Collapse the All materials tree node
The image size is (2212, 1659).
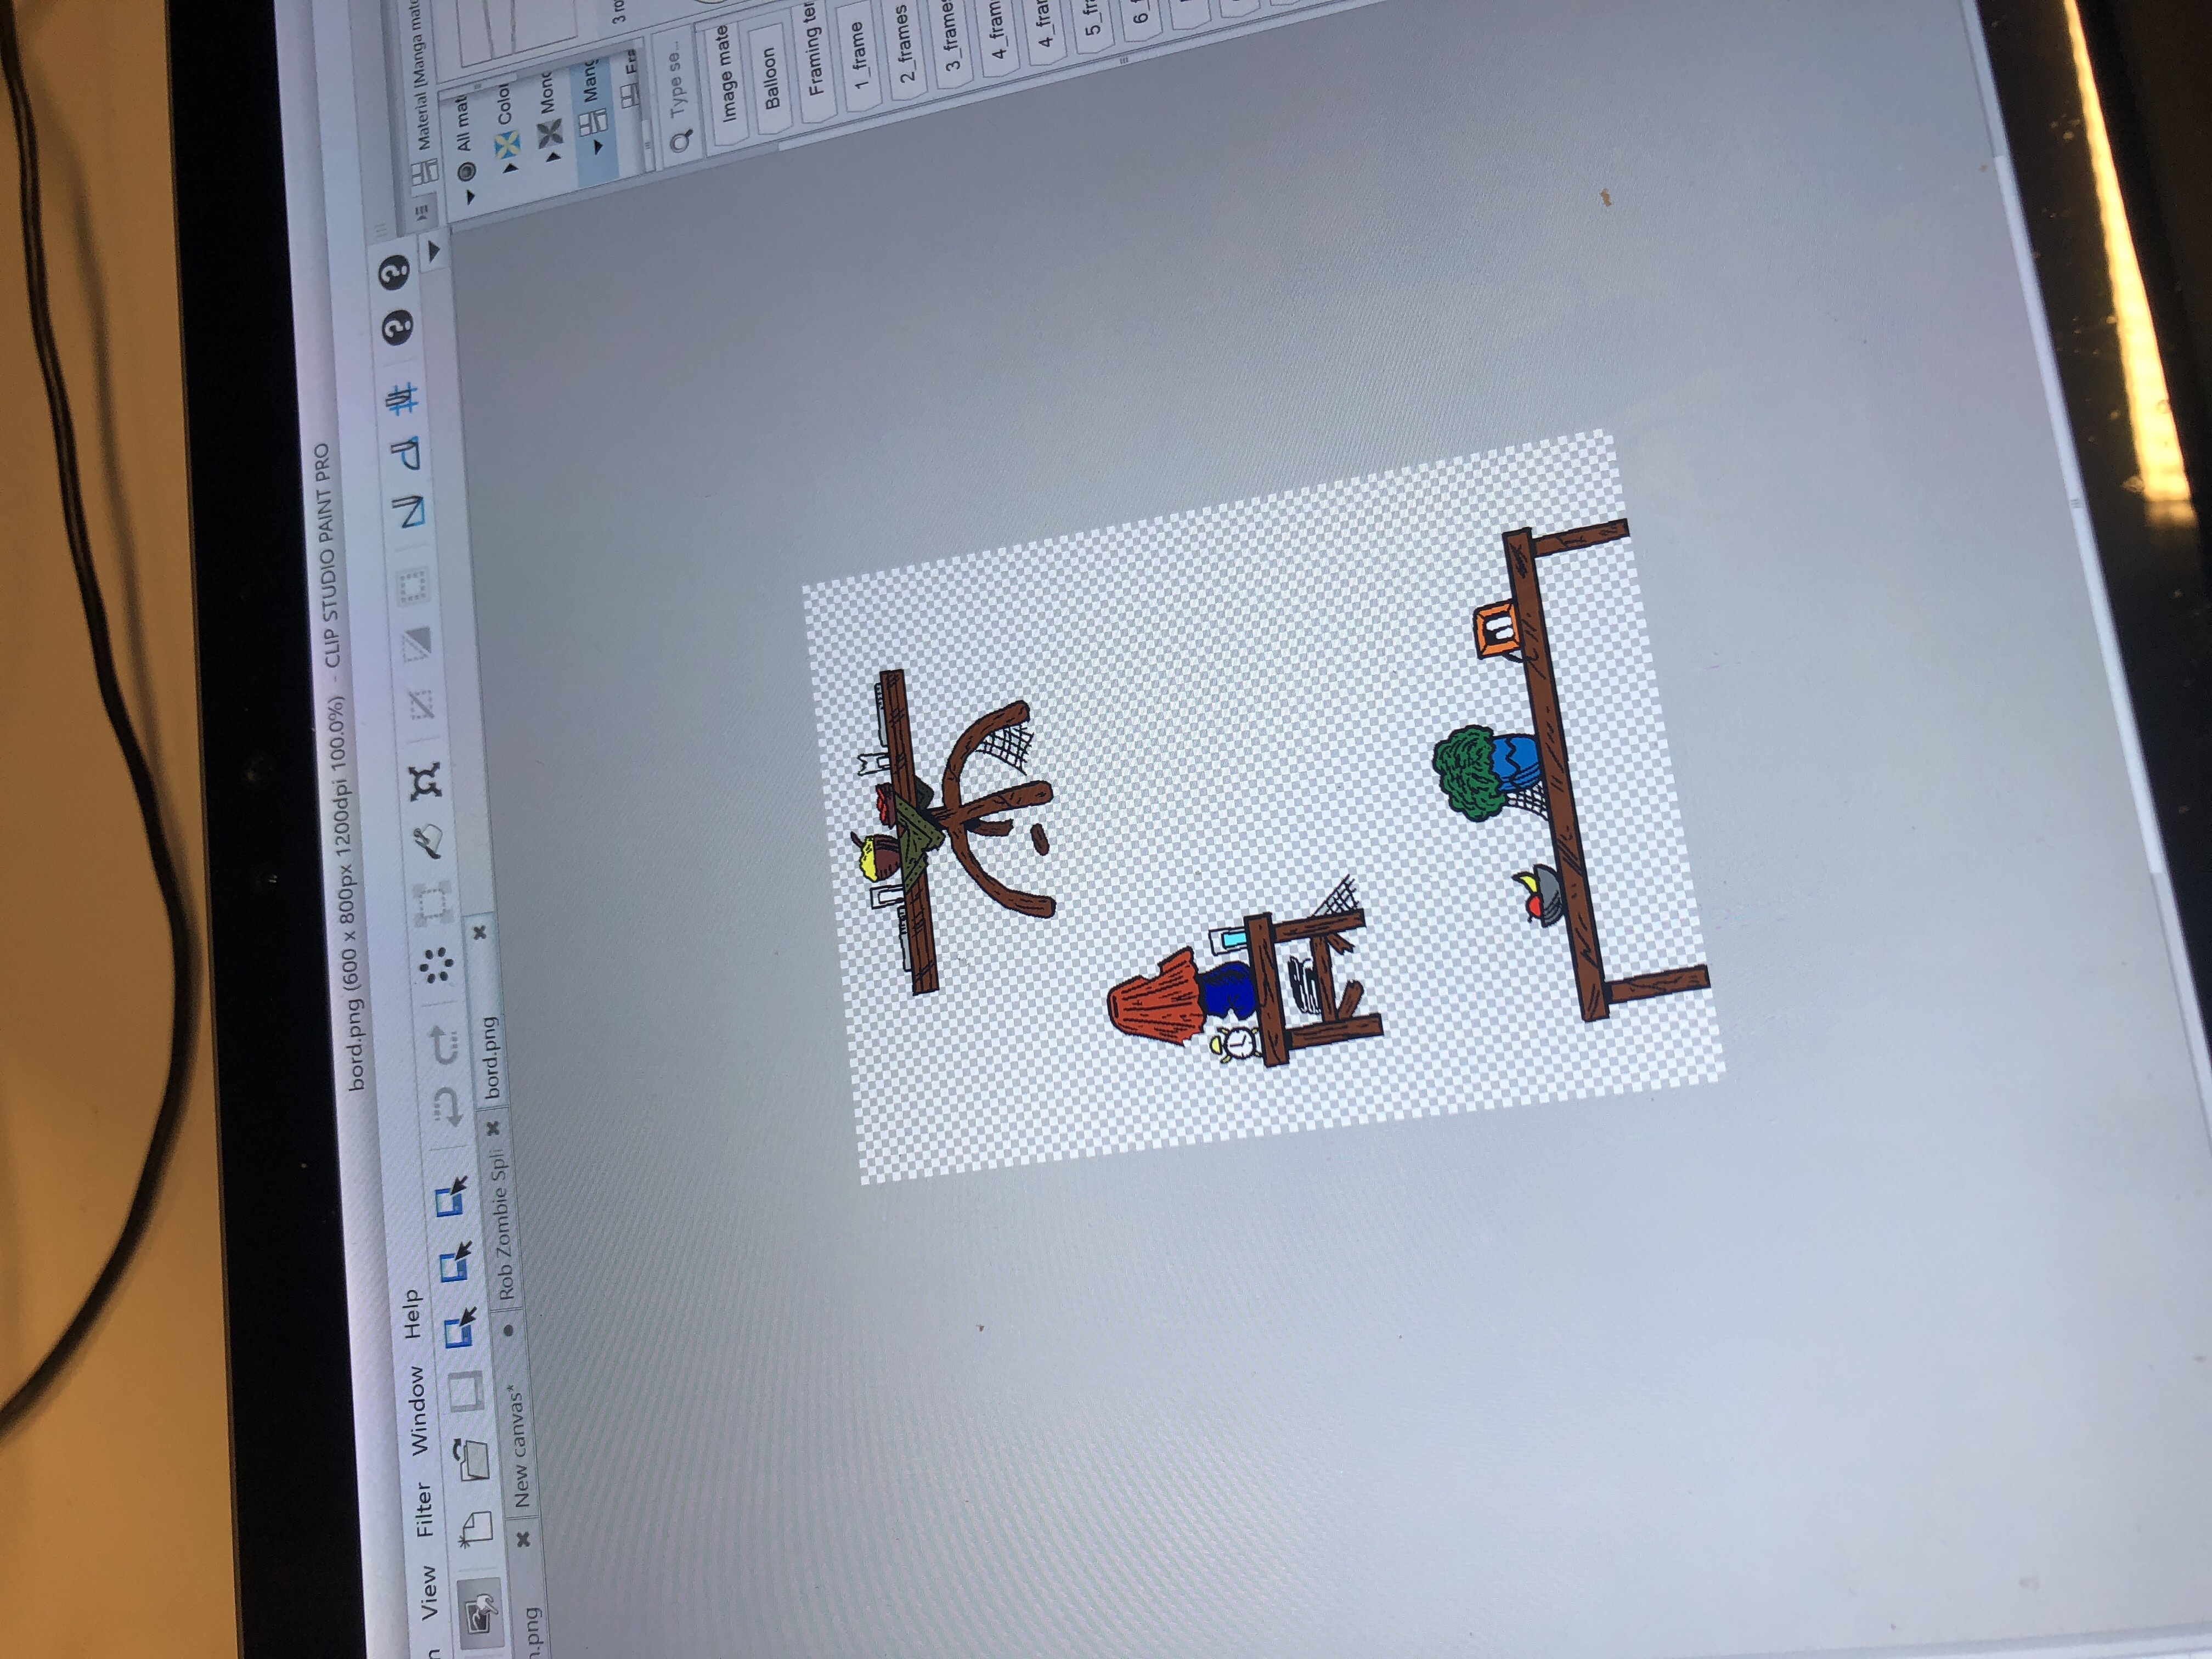pos(471,196)
